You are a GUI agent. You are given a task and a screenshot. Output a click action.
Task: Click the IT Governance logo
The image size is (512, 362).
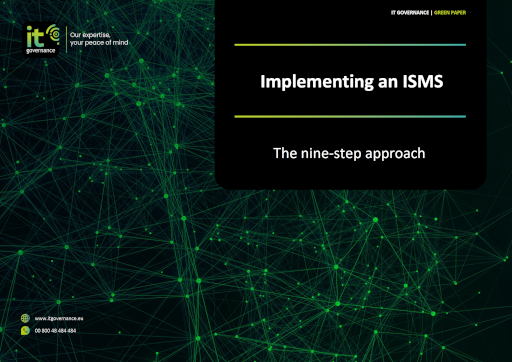(x=41, y=40)
